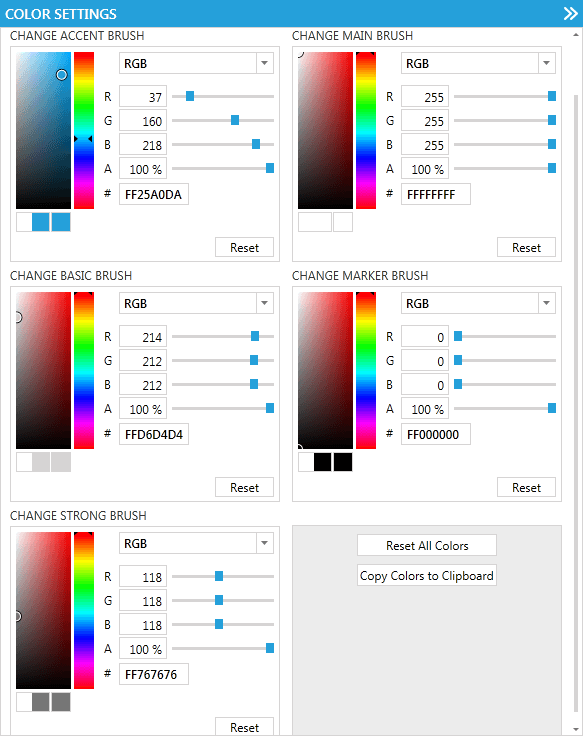585x737 pixels.
Task: Click the Accent Brush green channel slider handle
Action: [235, 120]
